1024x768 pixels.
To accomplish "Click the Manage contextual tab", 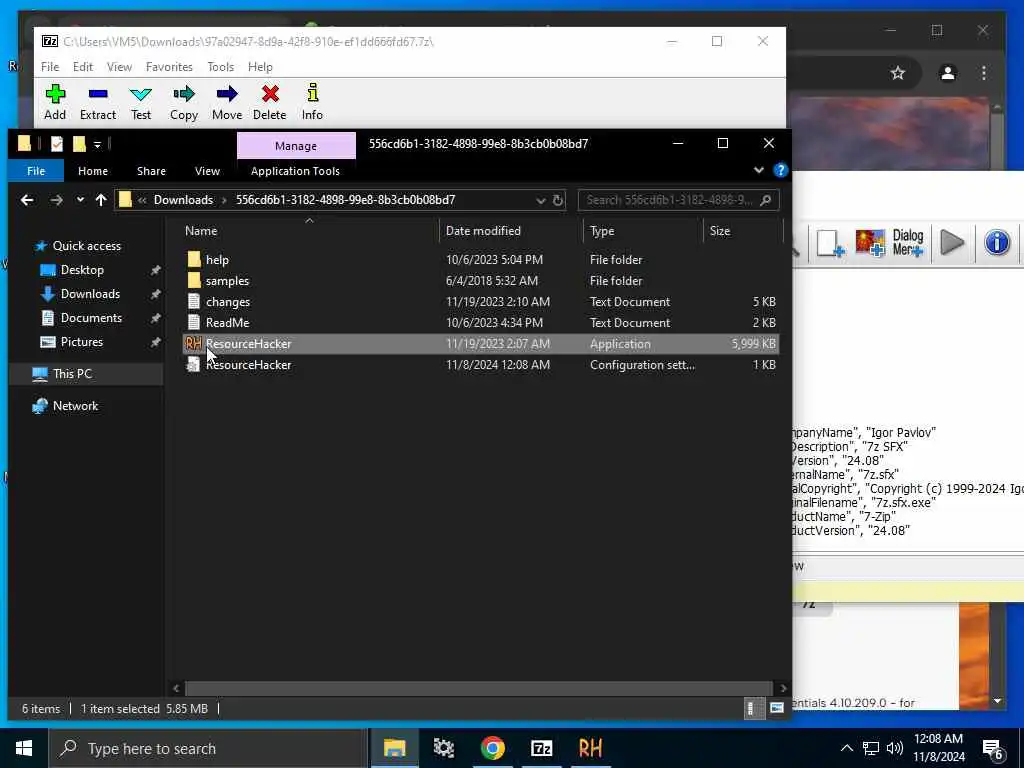I will [296, 146].
